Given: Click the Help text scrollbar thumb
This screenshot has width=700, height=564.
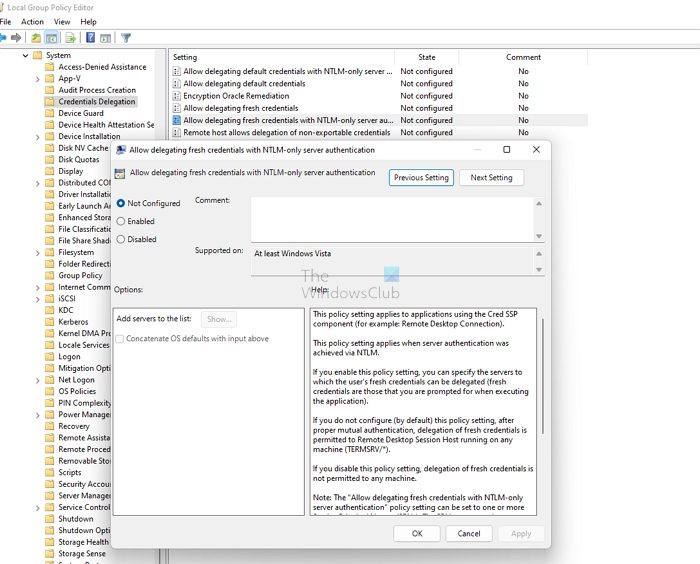Looking at the screenshot, I should [x=542, y=376].
